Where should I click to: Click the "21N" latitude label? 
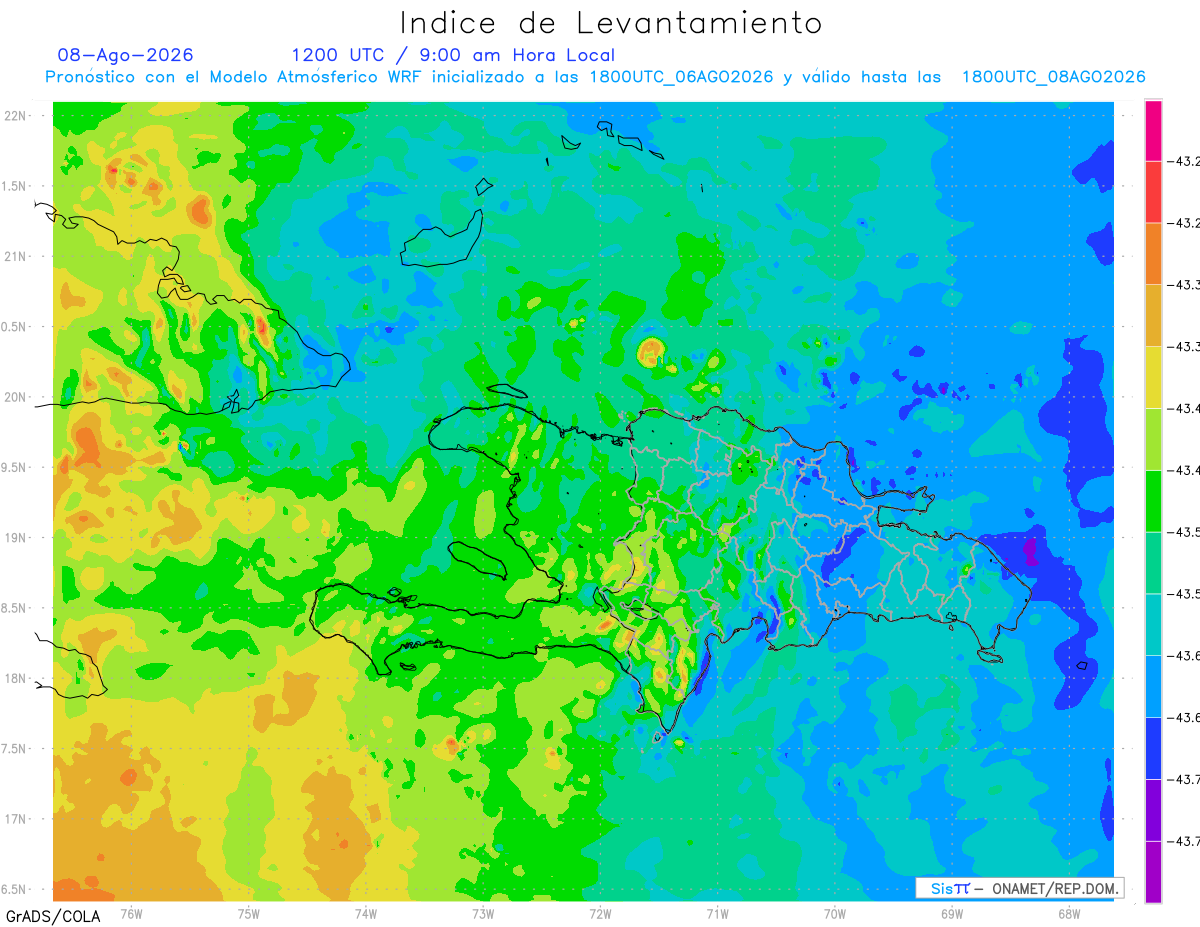[15, 256]
